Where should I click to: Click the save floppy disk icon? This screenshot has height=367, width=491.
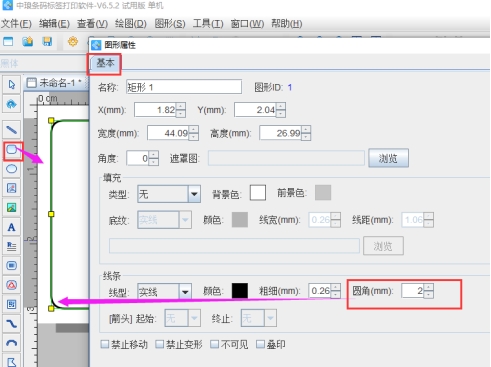[x=47, y=41]
